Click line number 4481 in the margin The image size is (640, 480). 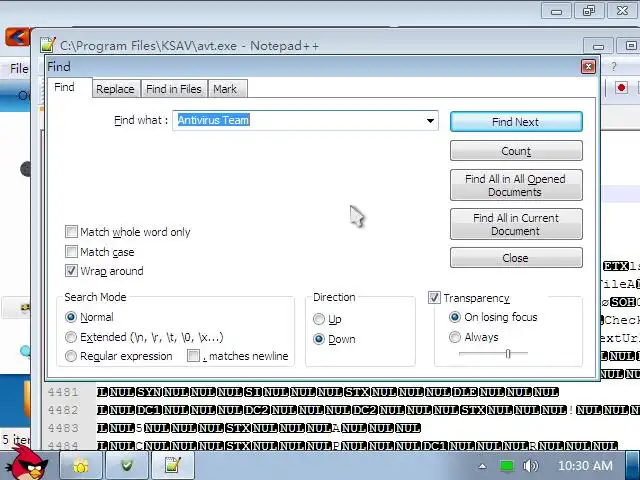click(62, 392)
